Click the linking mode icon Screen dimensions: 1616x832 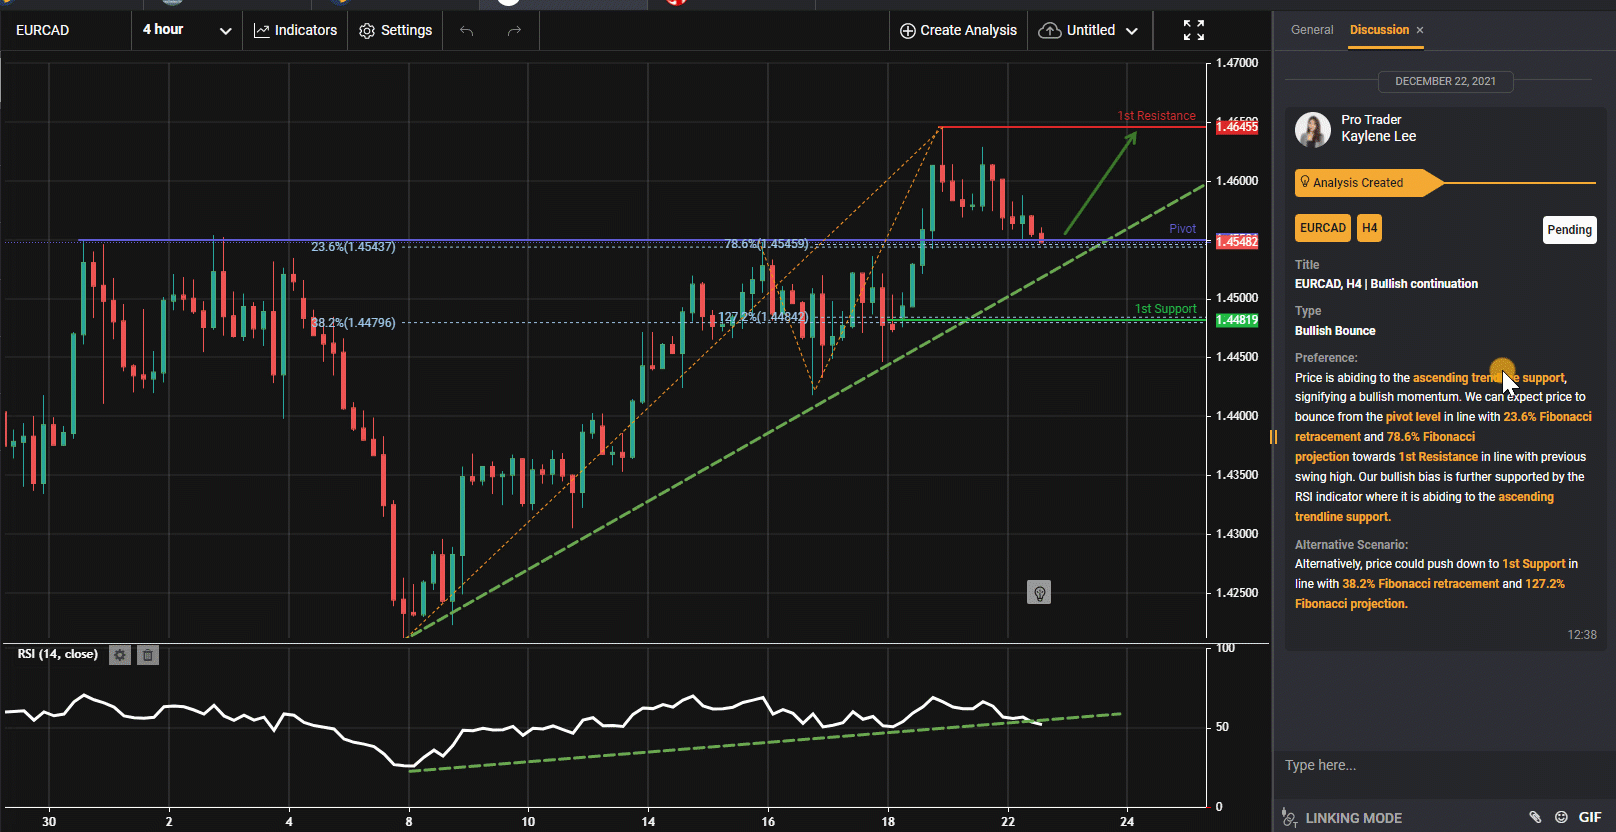[x=1289, y=818]
